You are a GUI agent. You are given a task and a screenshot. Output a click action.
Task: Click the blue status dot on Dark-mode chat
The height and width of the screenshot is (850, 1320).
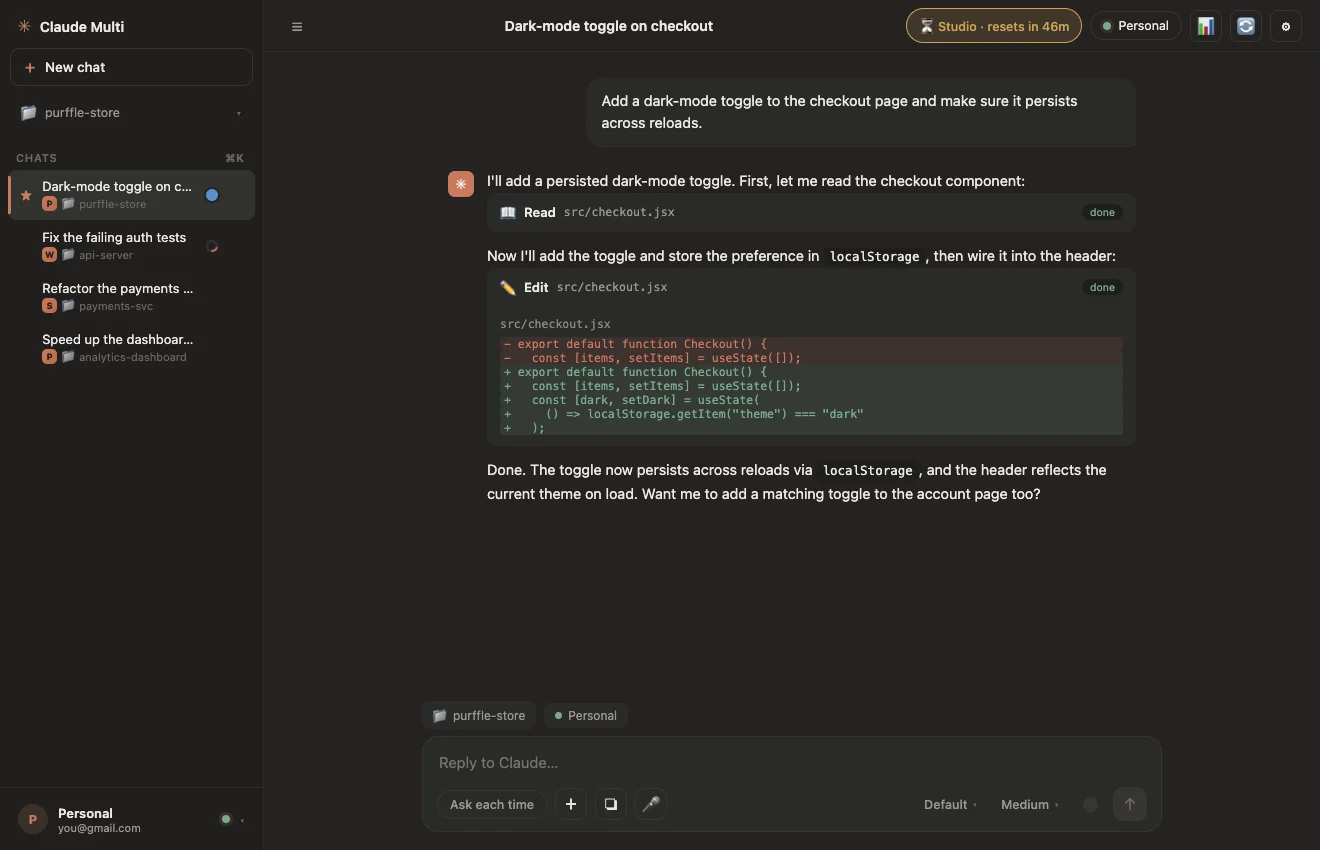coord(212,195)
